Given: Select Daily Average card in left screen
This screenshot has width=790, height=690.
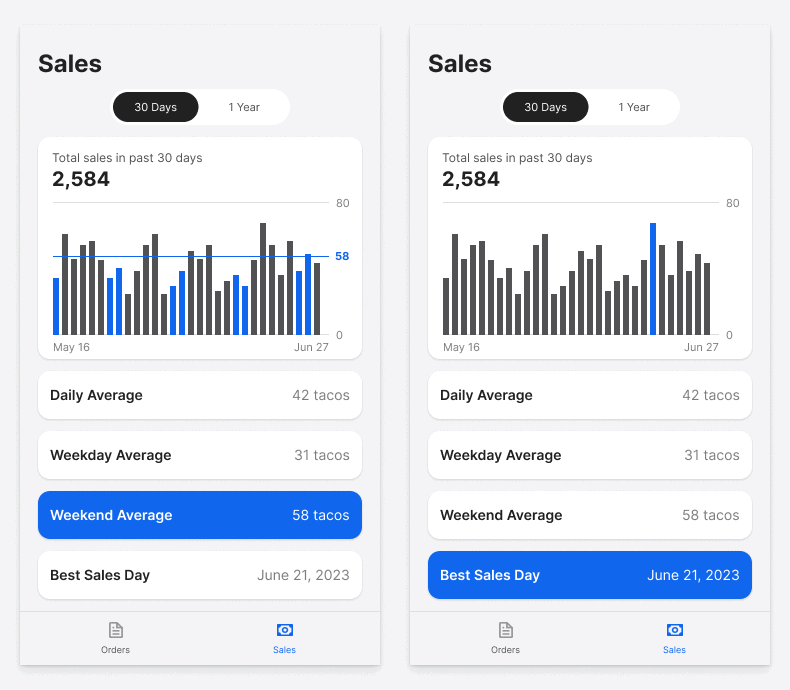Looking at the screenshot, I should pyautogui.click(x=200, y=395).
